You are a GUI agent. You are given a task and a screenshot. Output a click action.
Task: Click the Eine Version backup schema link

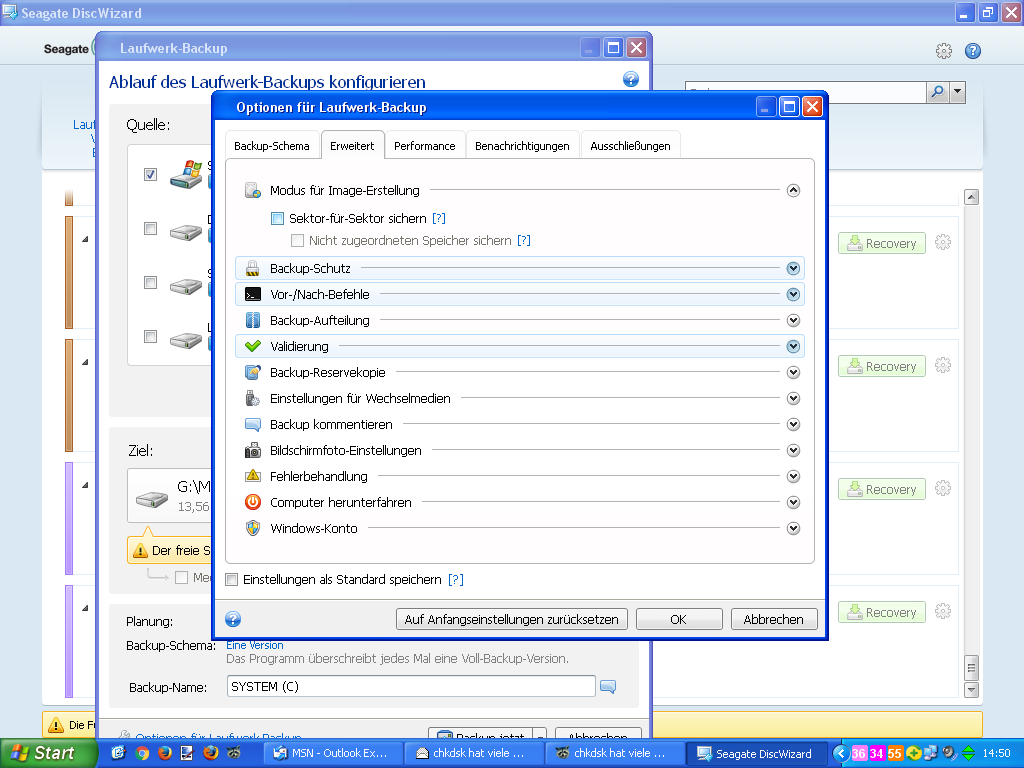(x=255, y=645)
